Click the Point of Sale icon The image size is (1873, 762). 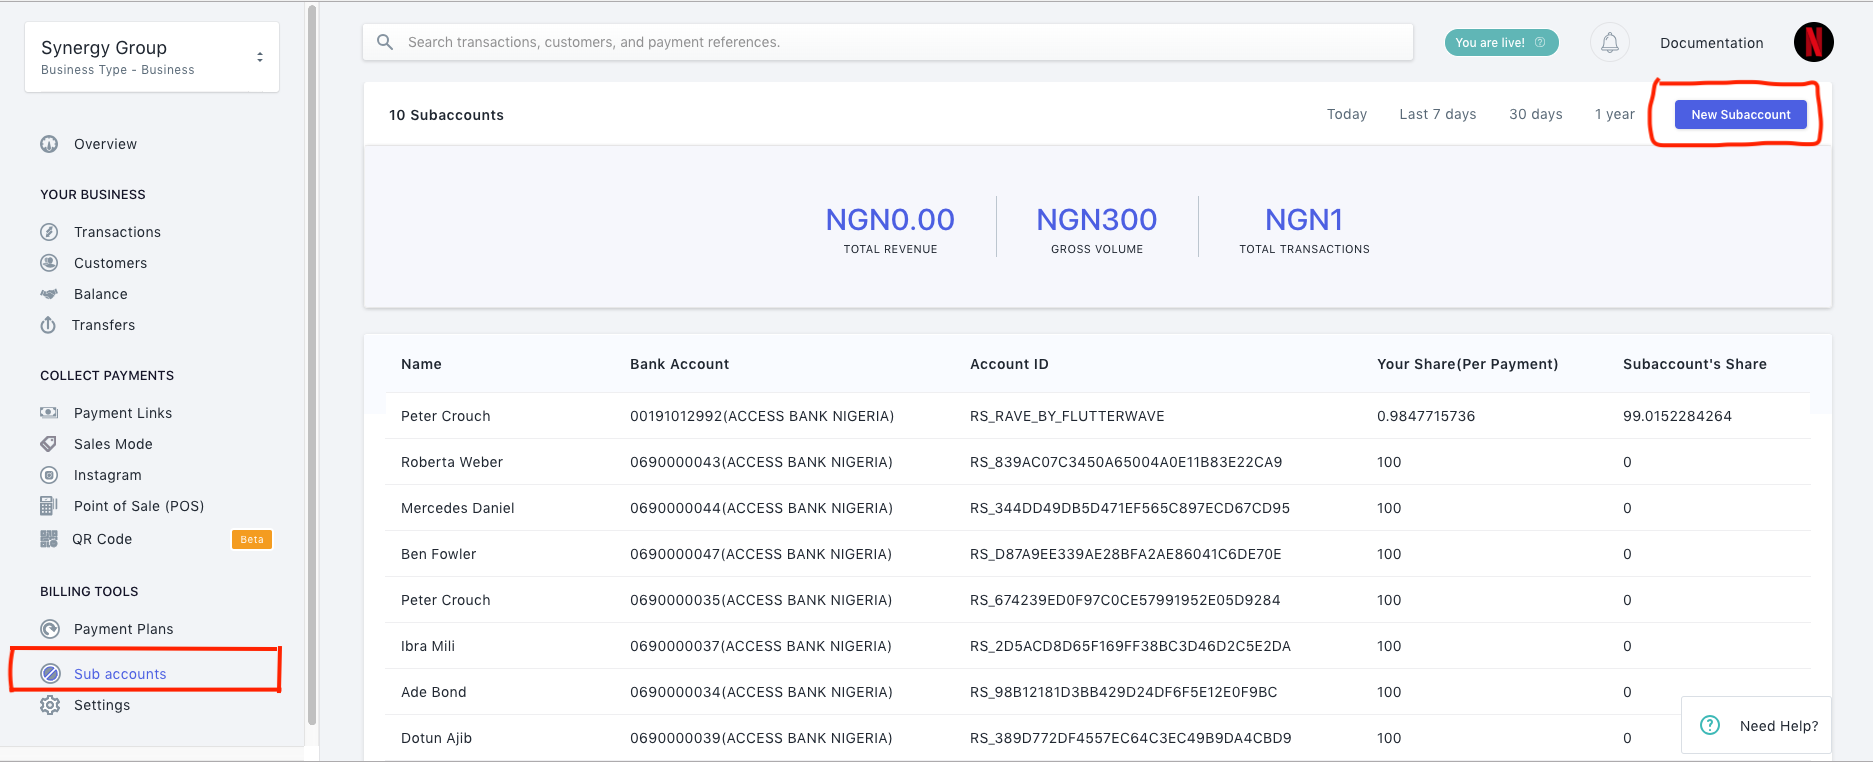pos(49,506)
